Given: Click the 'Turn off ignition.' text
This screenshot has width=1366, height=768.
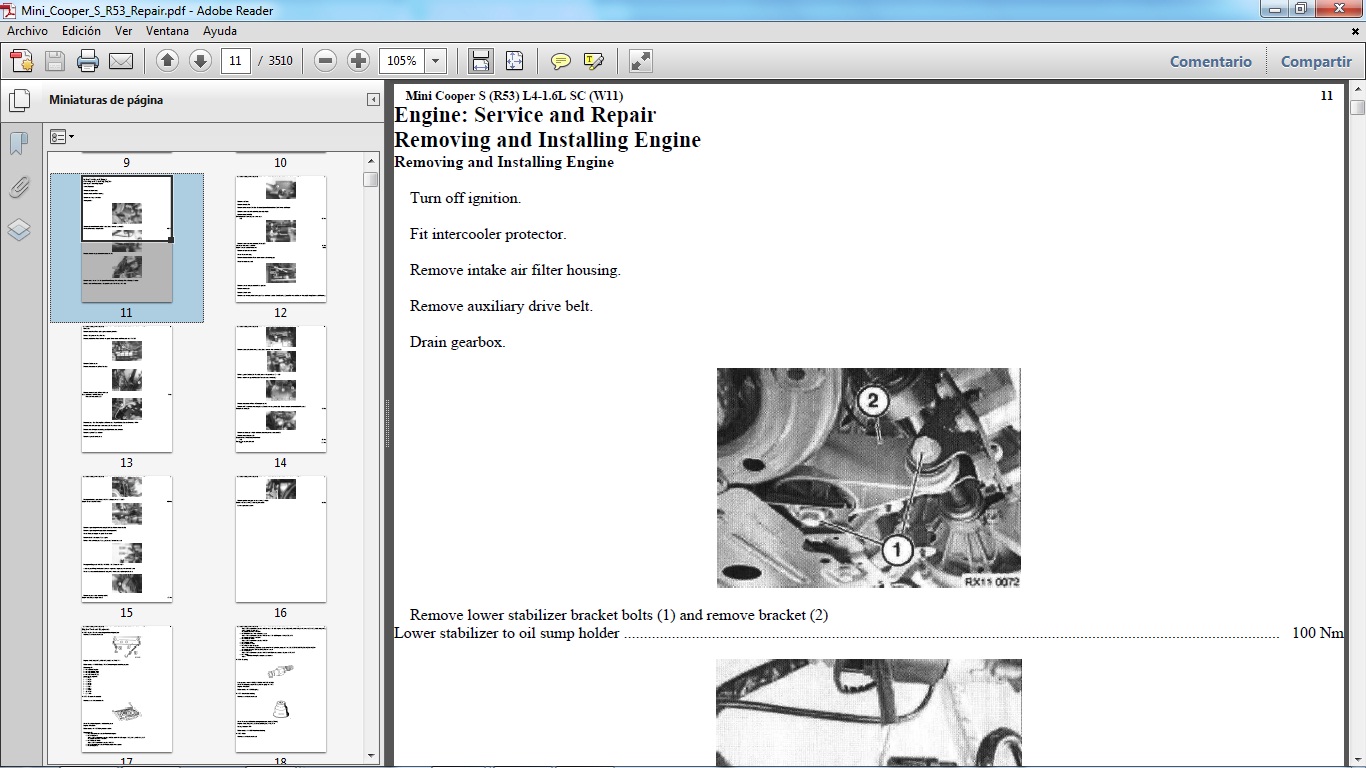Looking at the screenshot, I should (465, 198).
